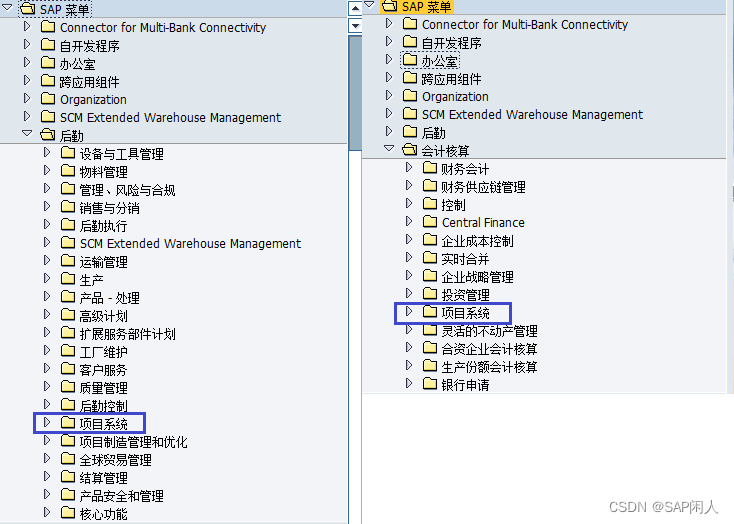
Task: Select the 产品 - 处理 label
Action: pos(110,298)
